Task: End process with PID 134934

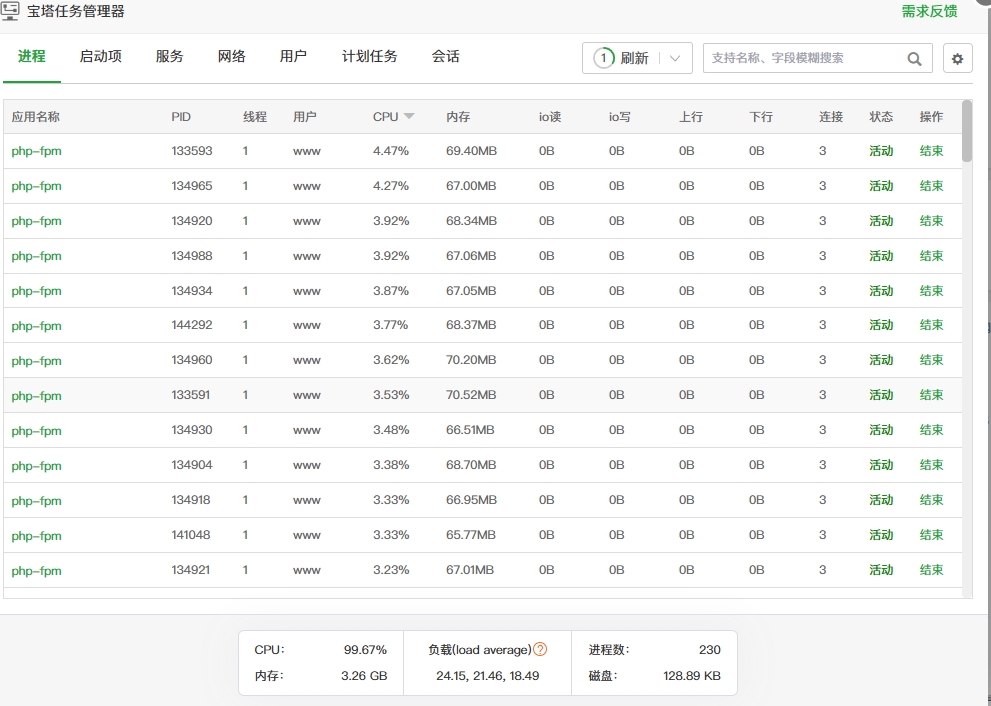Action: click(x=931, y=291)
